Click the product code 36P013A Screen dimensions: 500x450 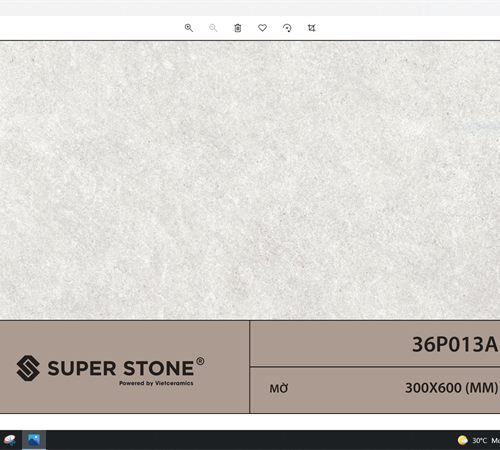pyautogui.click(x=455, y=344)
